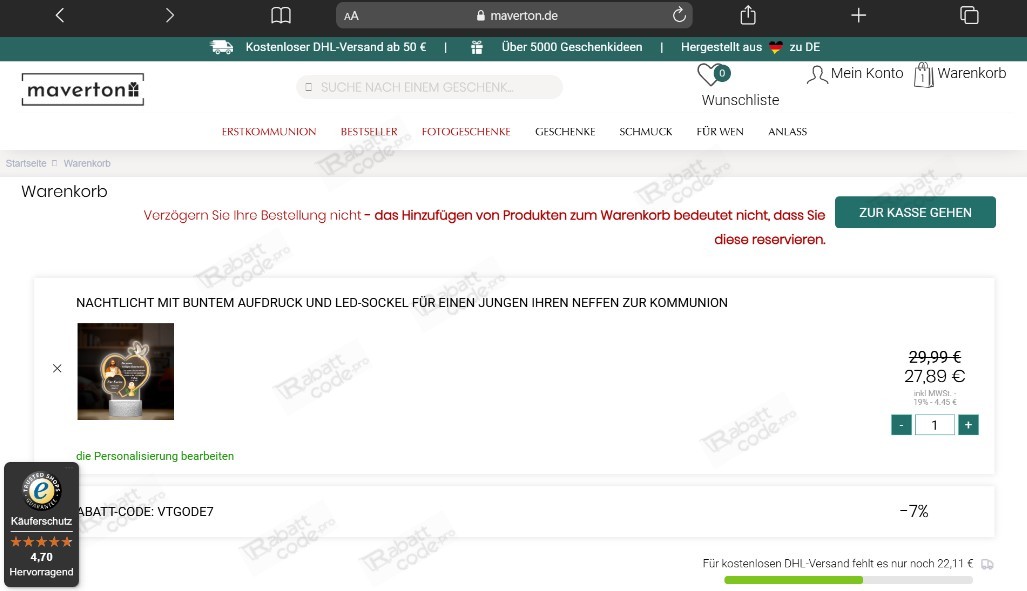Click the RABATT-CODE: VTGODE7 text
Screen dimensions: 1027x591
tap(145, 512)
